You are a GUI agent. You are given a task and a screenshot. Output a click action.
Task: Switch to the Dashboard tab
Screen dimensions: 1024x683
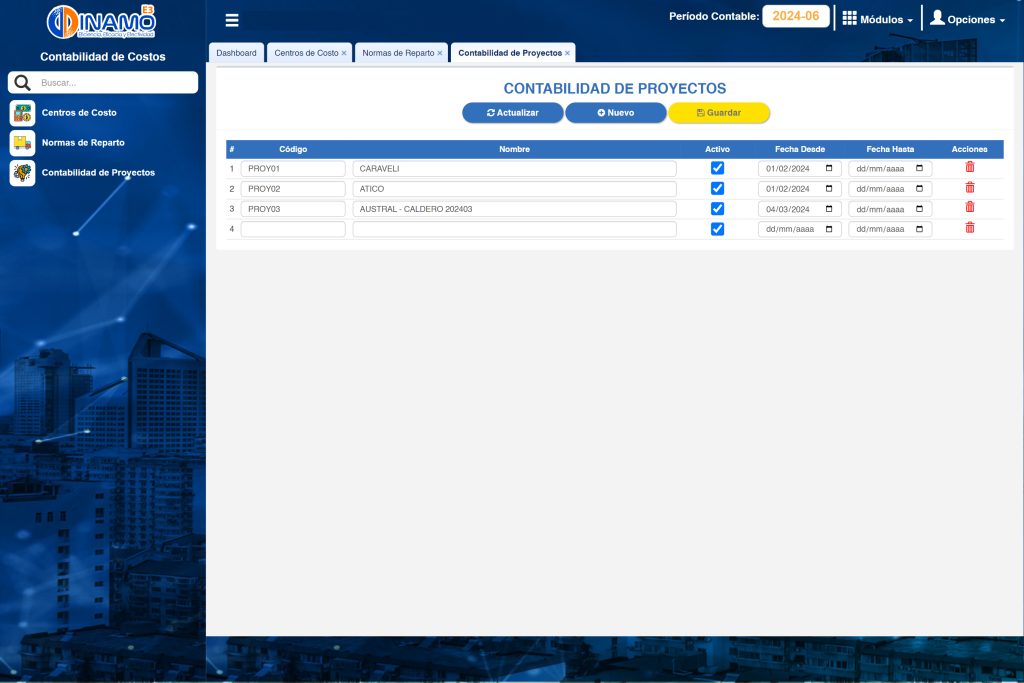[x=236, y=53]
